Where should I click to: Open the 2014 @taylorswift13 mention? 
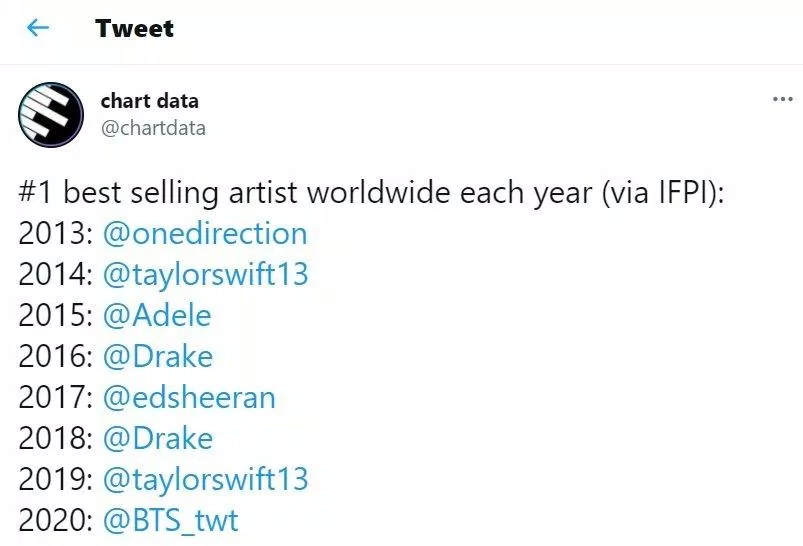coord(205,275)
